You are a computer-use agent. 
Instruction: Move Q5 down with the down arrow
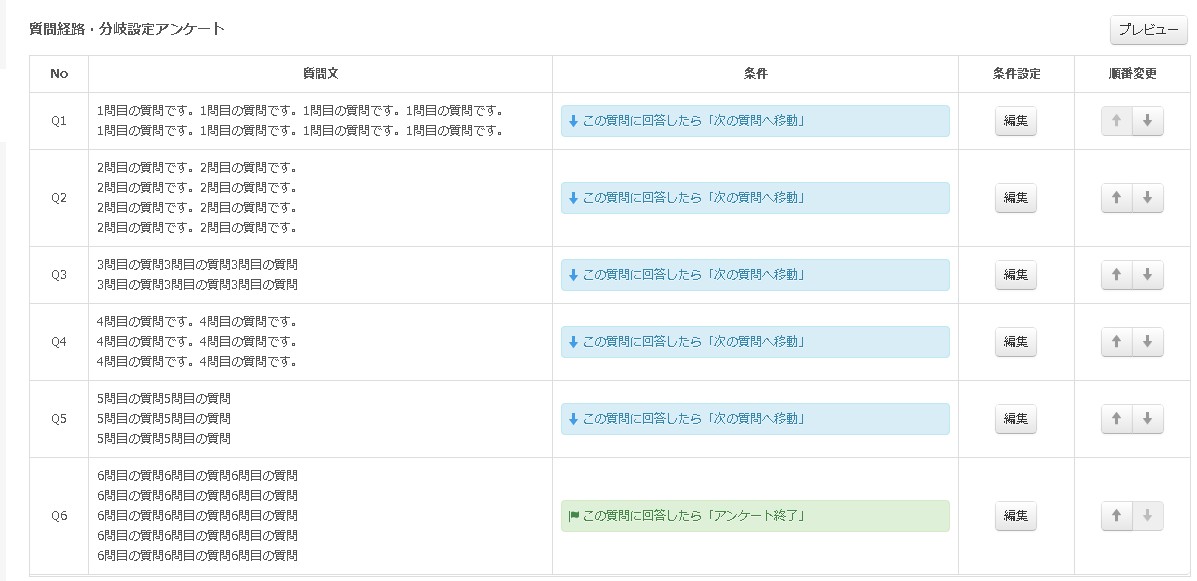point(1147,419)
